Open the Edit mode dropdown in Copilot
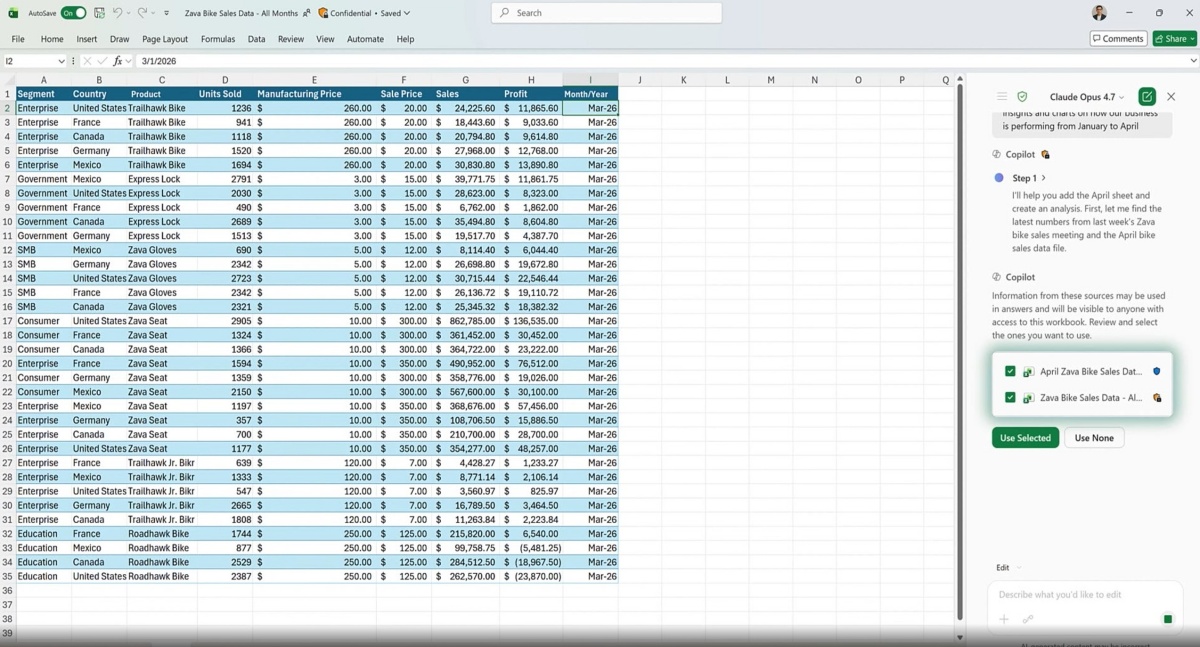The width and height of the screenshot is (1200, 647). 1008,568
